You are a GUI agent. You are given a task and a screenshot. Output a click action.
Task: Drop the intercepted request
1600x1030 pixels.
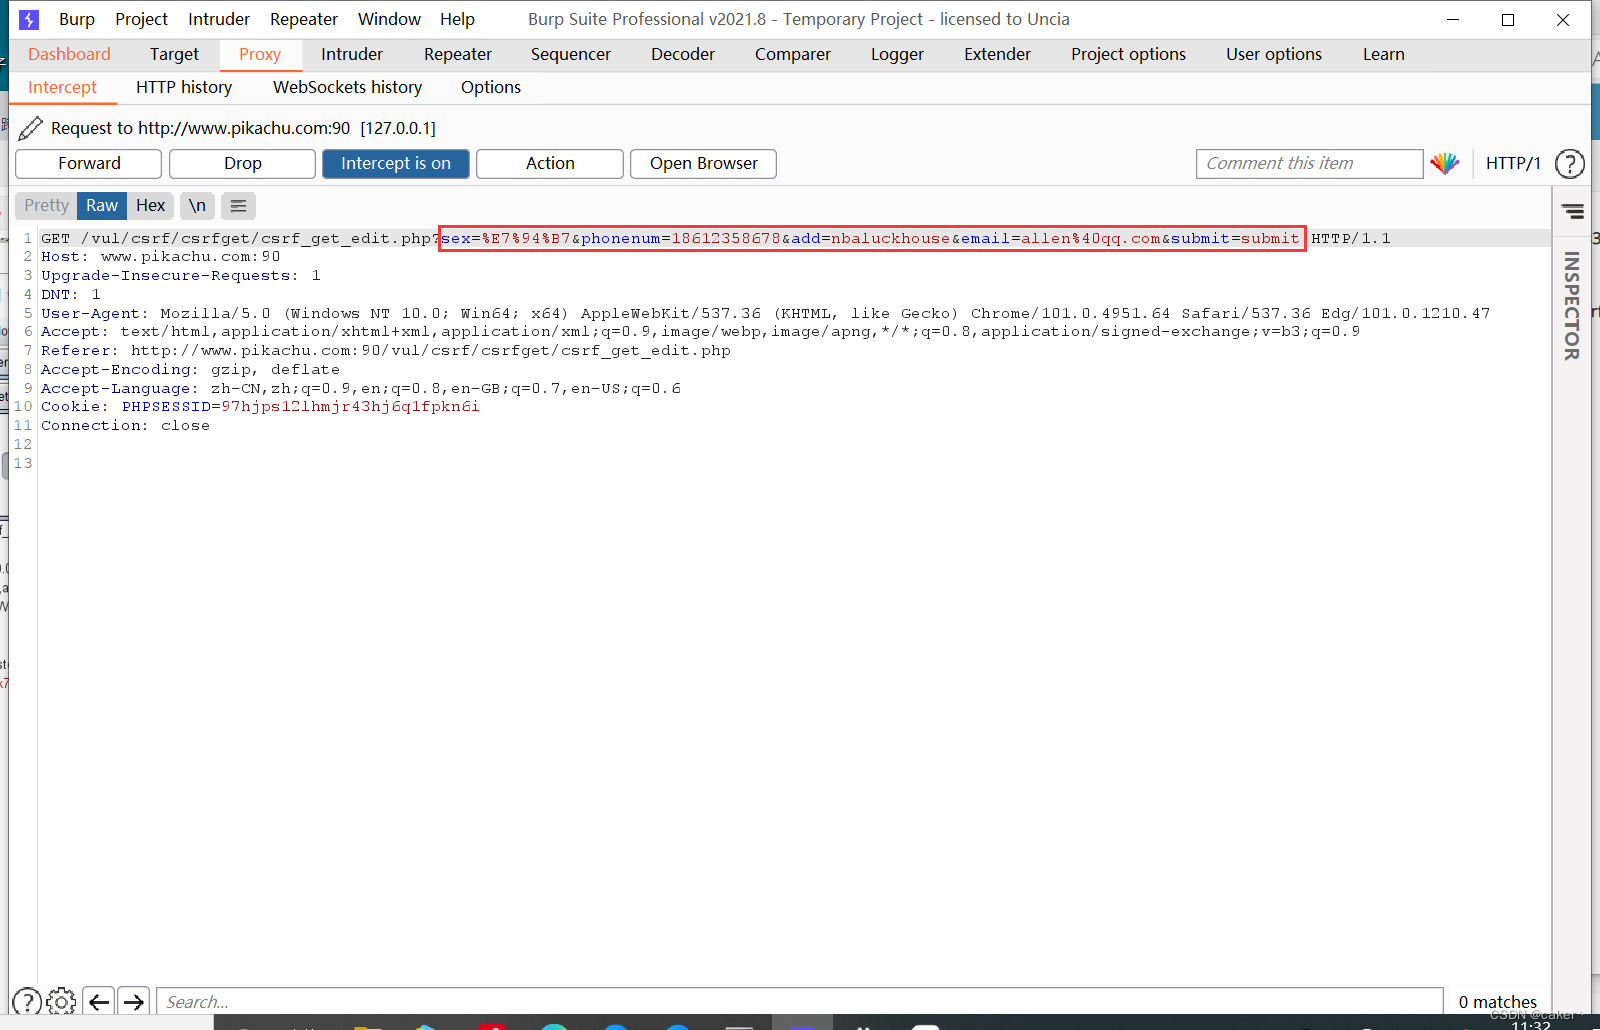(243, 164)
